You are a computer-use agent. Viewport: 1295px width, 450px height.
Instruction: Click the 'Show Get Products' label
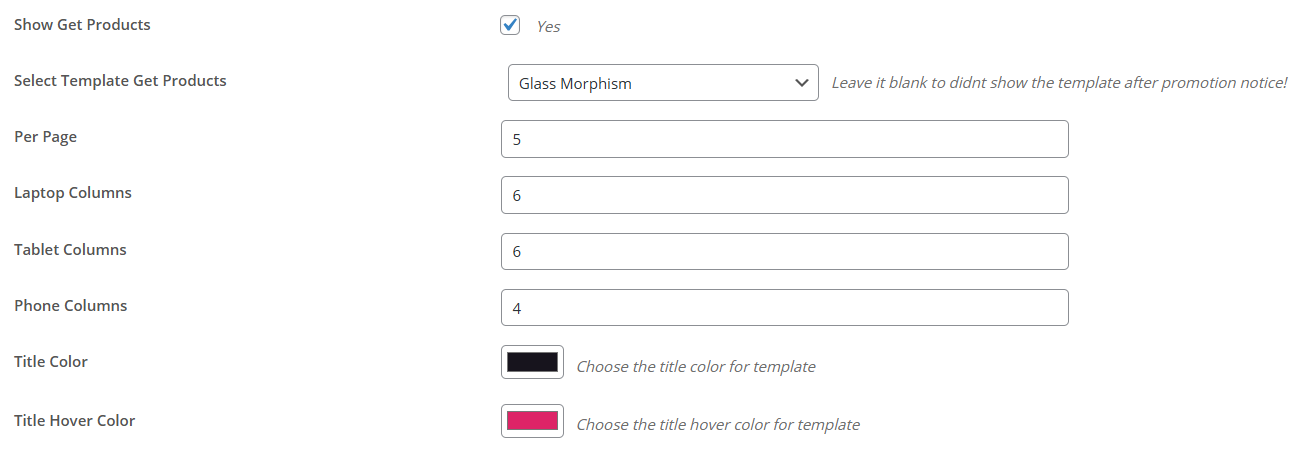82,25
